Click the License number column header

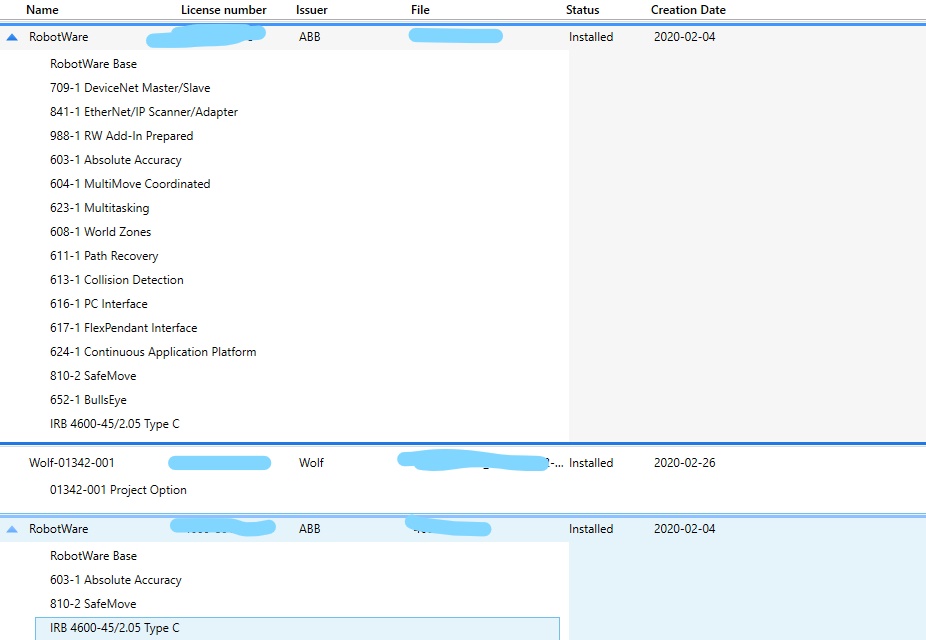pyautogui.click(x=223, y=10)
